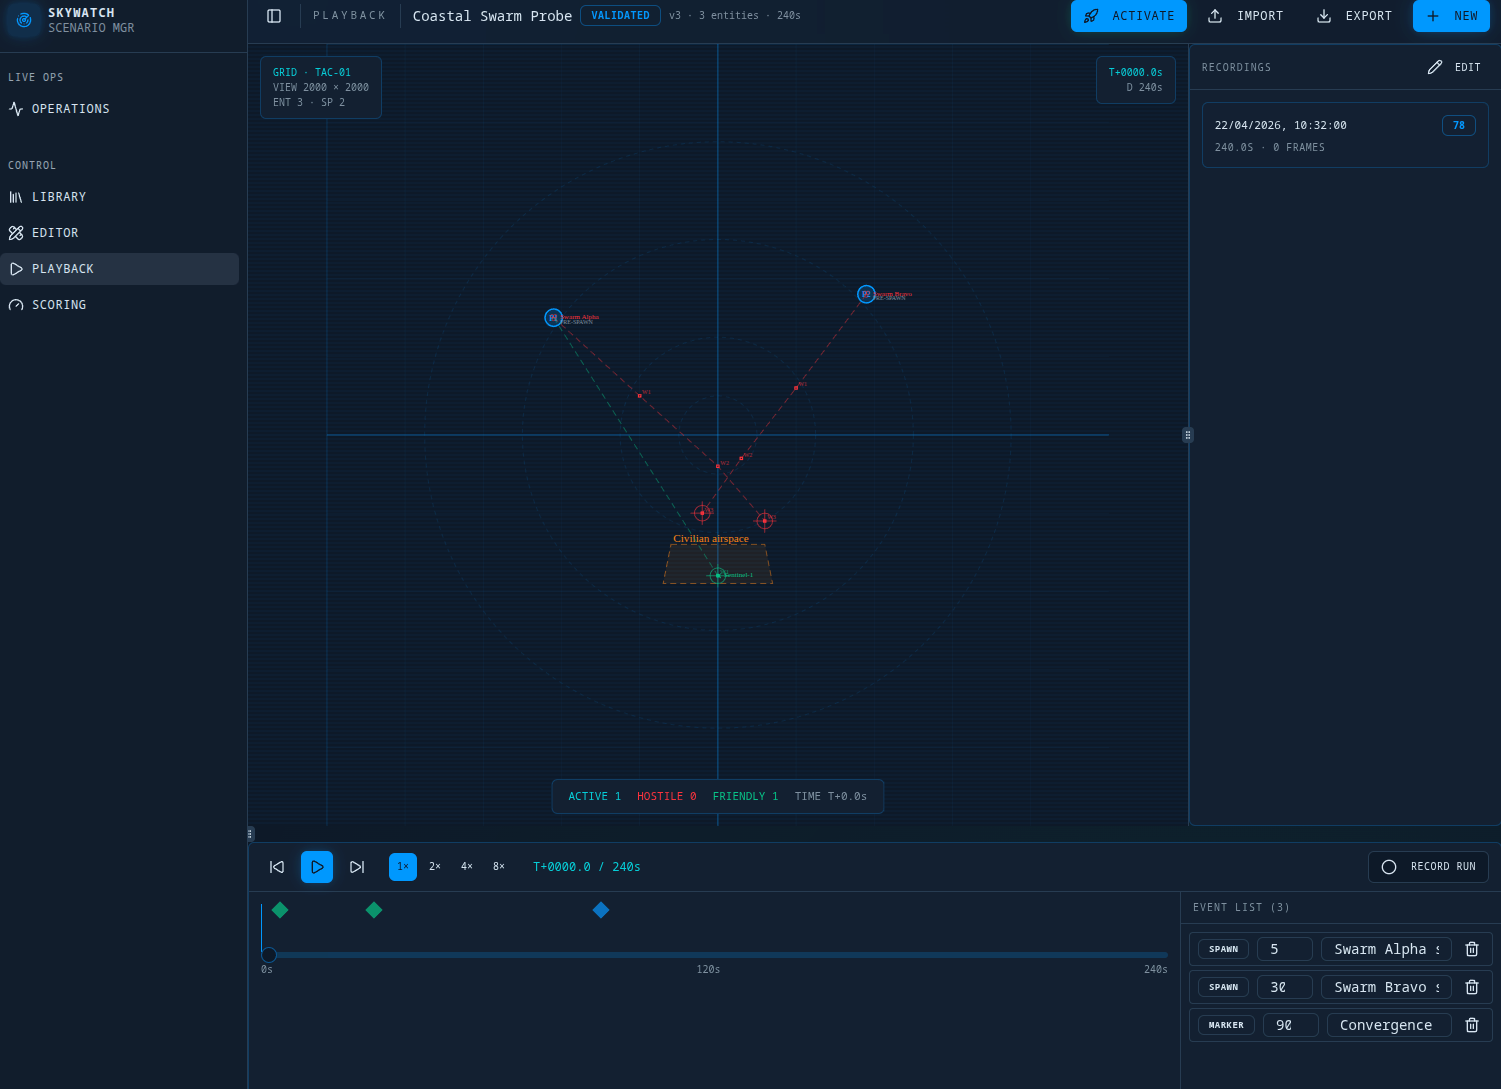The width and height of the screenshot is (1501, 1089).
Task: Open Library in the sidebar
Action: click(119, 197)
